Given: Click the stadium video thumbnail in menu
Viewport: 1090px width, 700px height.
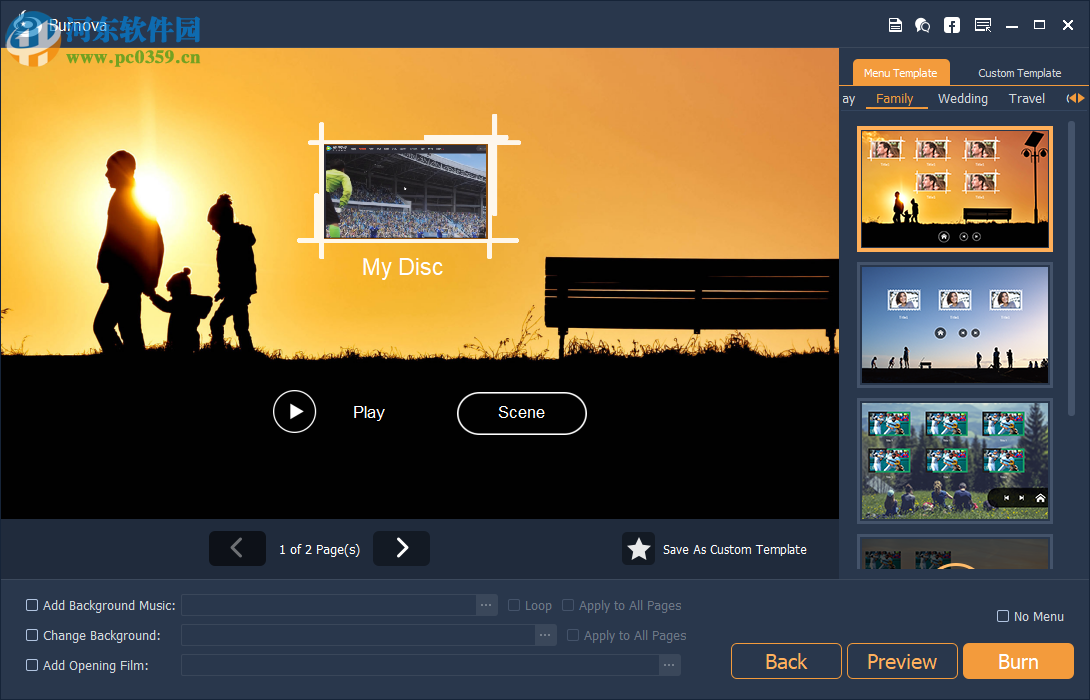Looking at the screenshot, I should coord(406,191).
